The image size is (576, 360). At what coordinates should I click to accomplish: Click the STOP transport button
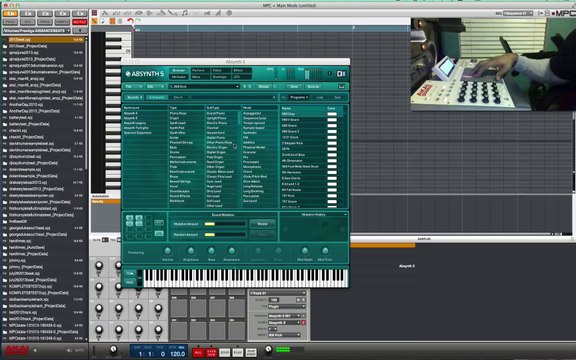(x=224, y=353)
